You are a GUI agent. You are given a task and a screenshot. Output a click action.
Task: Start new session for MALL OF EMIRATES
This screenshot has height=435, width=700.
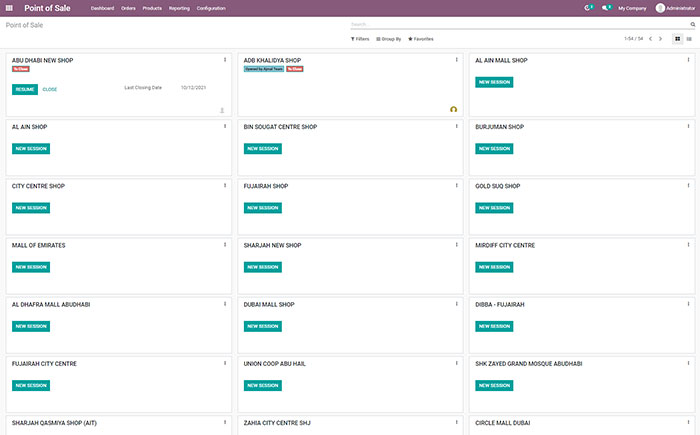(x=31, y=267)
